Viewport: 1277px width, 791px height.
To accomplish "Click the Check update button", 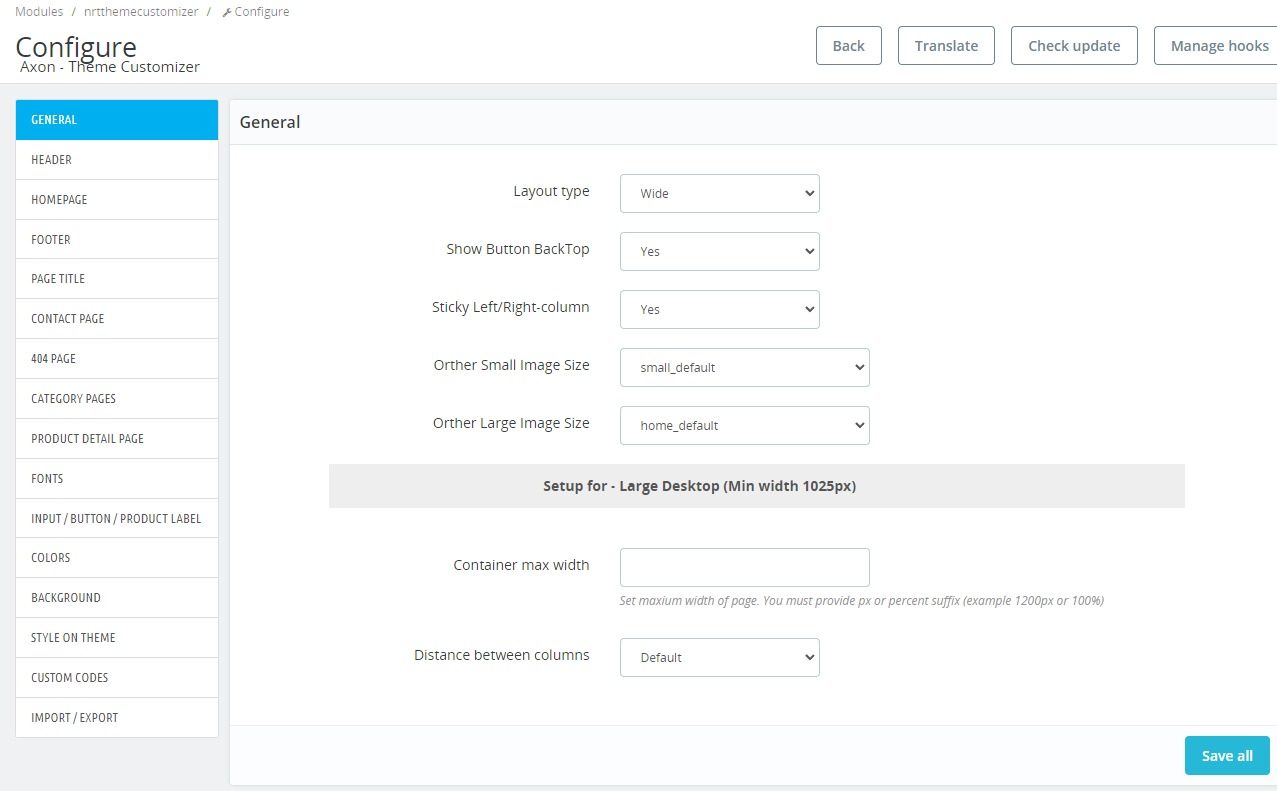I will [x=1073, y=45].
